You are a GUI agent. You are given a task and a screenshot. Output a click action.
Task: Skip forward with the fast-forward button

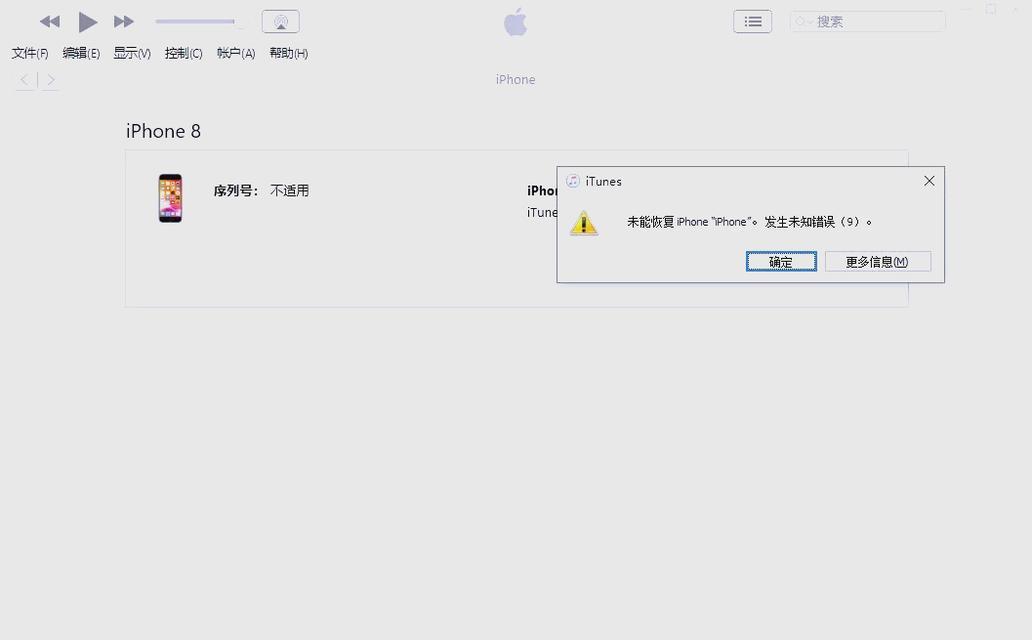(x=123, y=22)
